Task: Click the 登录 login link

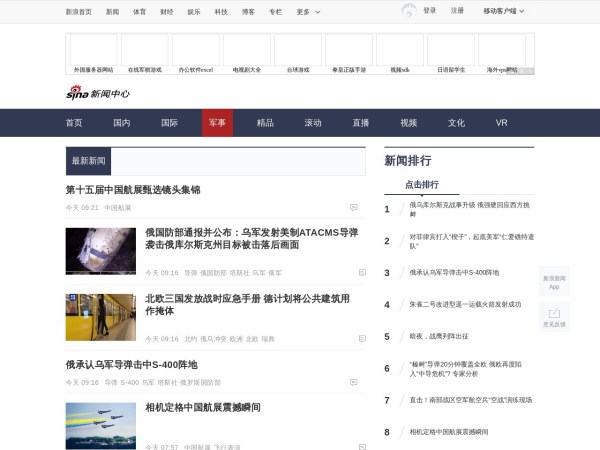Action: point(429,11)
